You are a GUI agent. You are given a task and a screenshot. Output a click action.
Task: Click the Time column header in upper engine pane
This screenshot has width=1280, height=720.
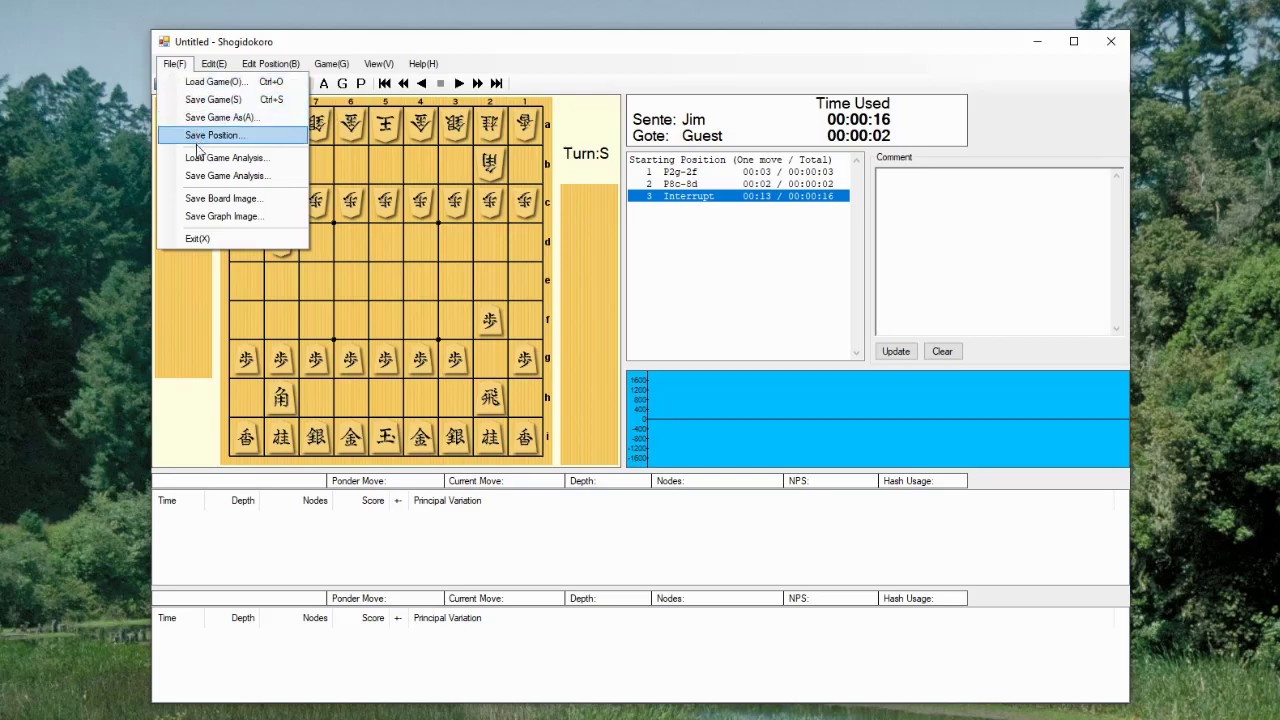167,501
